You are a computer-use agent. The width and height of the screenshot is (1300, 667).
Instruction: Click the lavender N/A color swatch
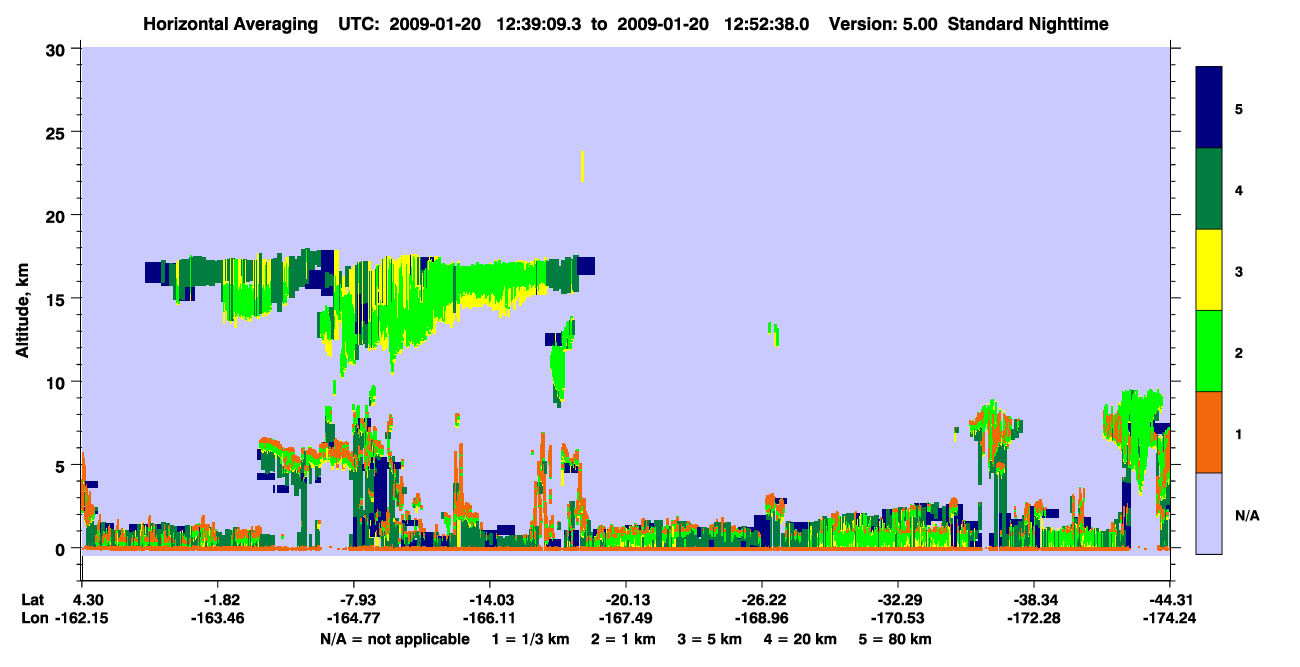click(x=1209, y=513)
